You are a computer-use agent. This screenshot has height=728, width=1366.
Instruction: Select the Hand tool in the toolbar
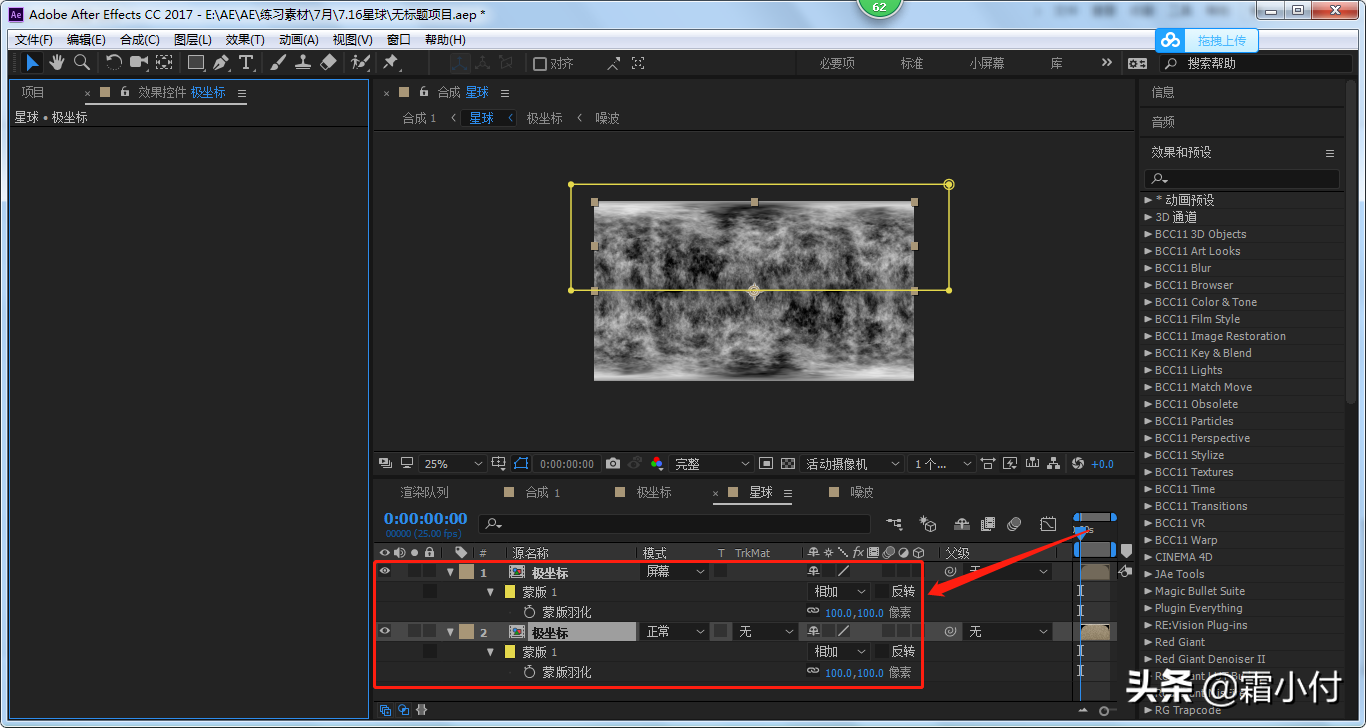click(x=57, y=63)
